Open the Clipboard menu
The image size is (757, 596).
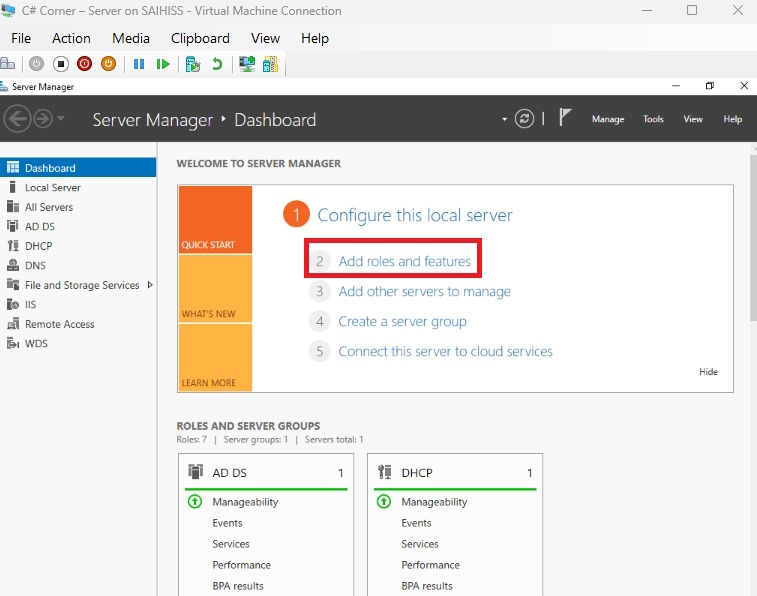[x=200, y=38]
